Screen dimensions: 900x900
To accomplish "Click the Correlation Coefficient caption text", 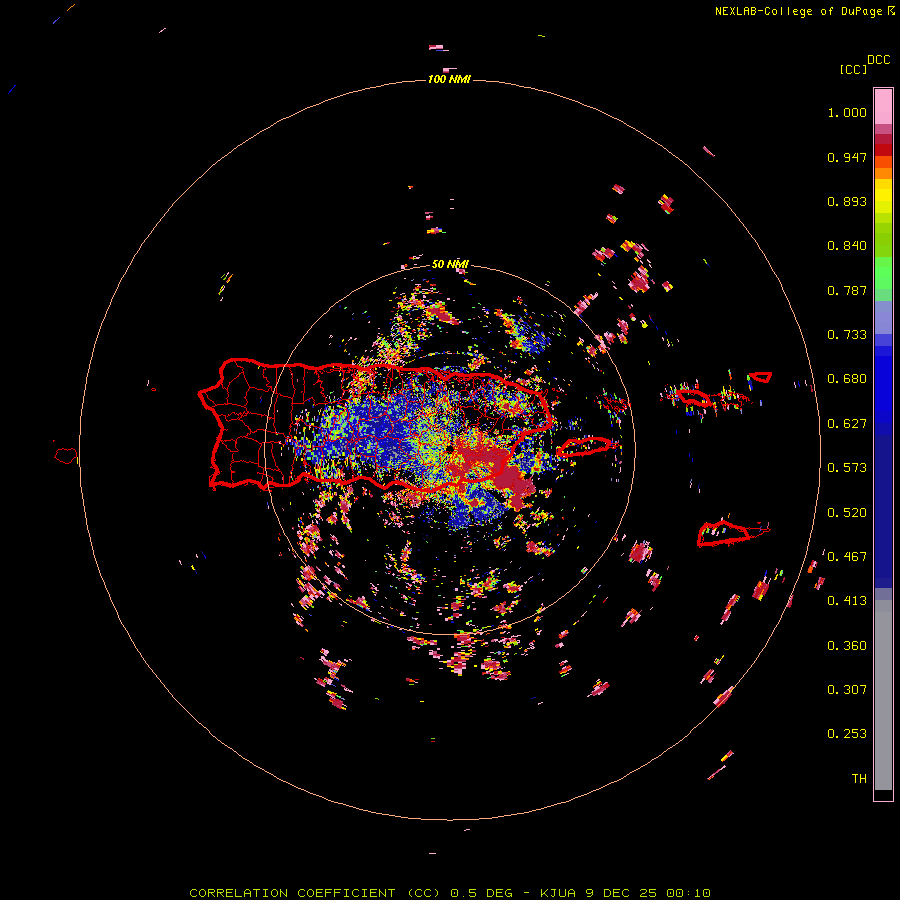I will click(450, 893).
